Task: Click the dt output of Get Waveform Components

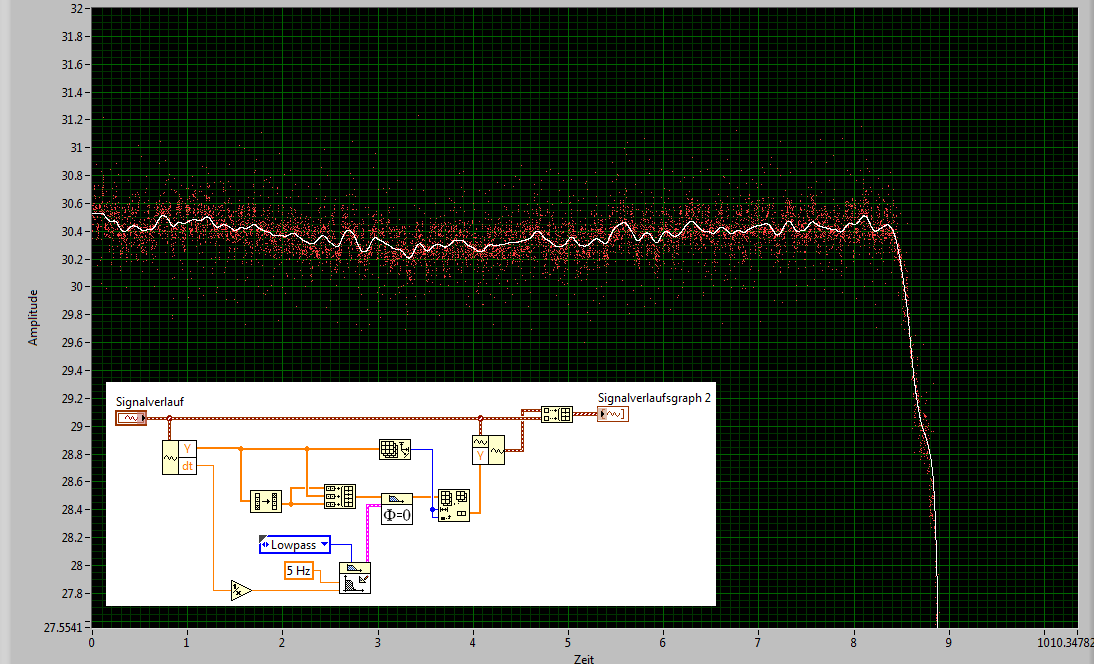Action: tap(188, 466)
